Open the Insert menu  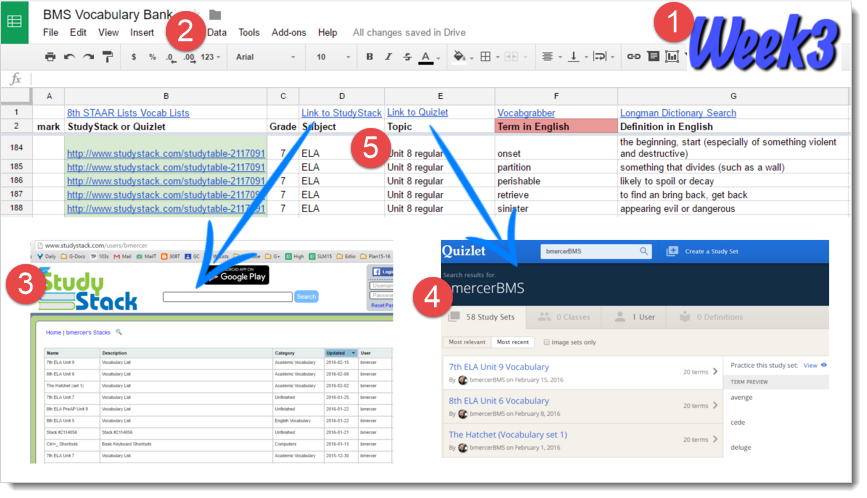click(142, 33)
